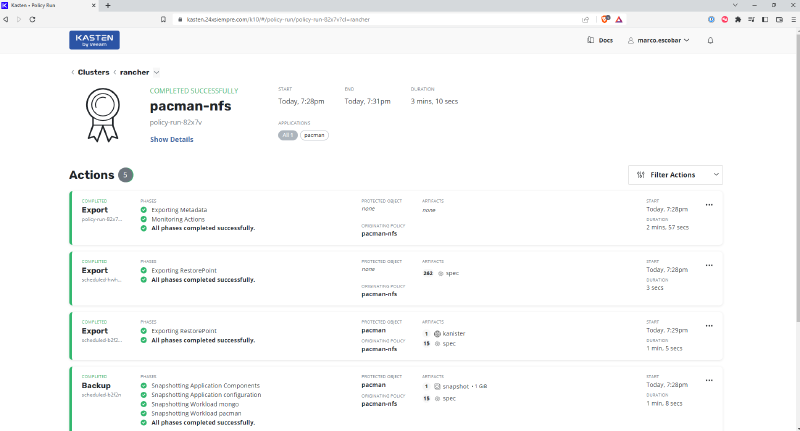Reload the browser page
This screenshot has height=431, width=800.
(32, 19)
